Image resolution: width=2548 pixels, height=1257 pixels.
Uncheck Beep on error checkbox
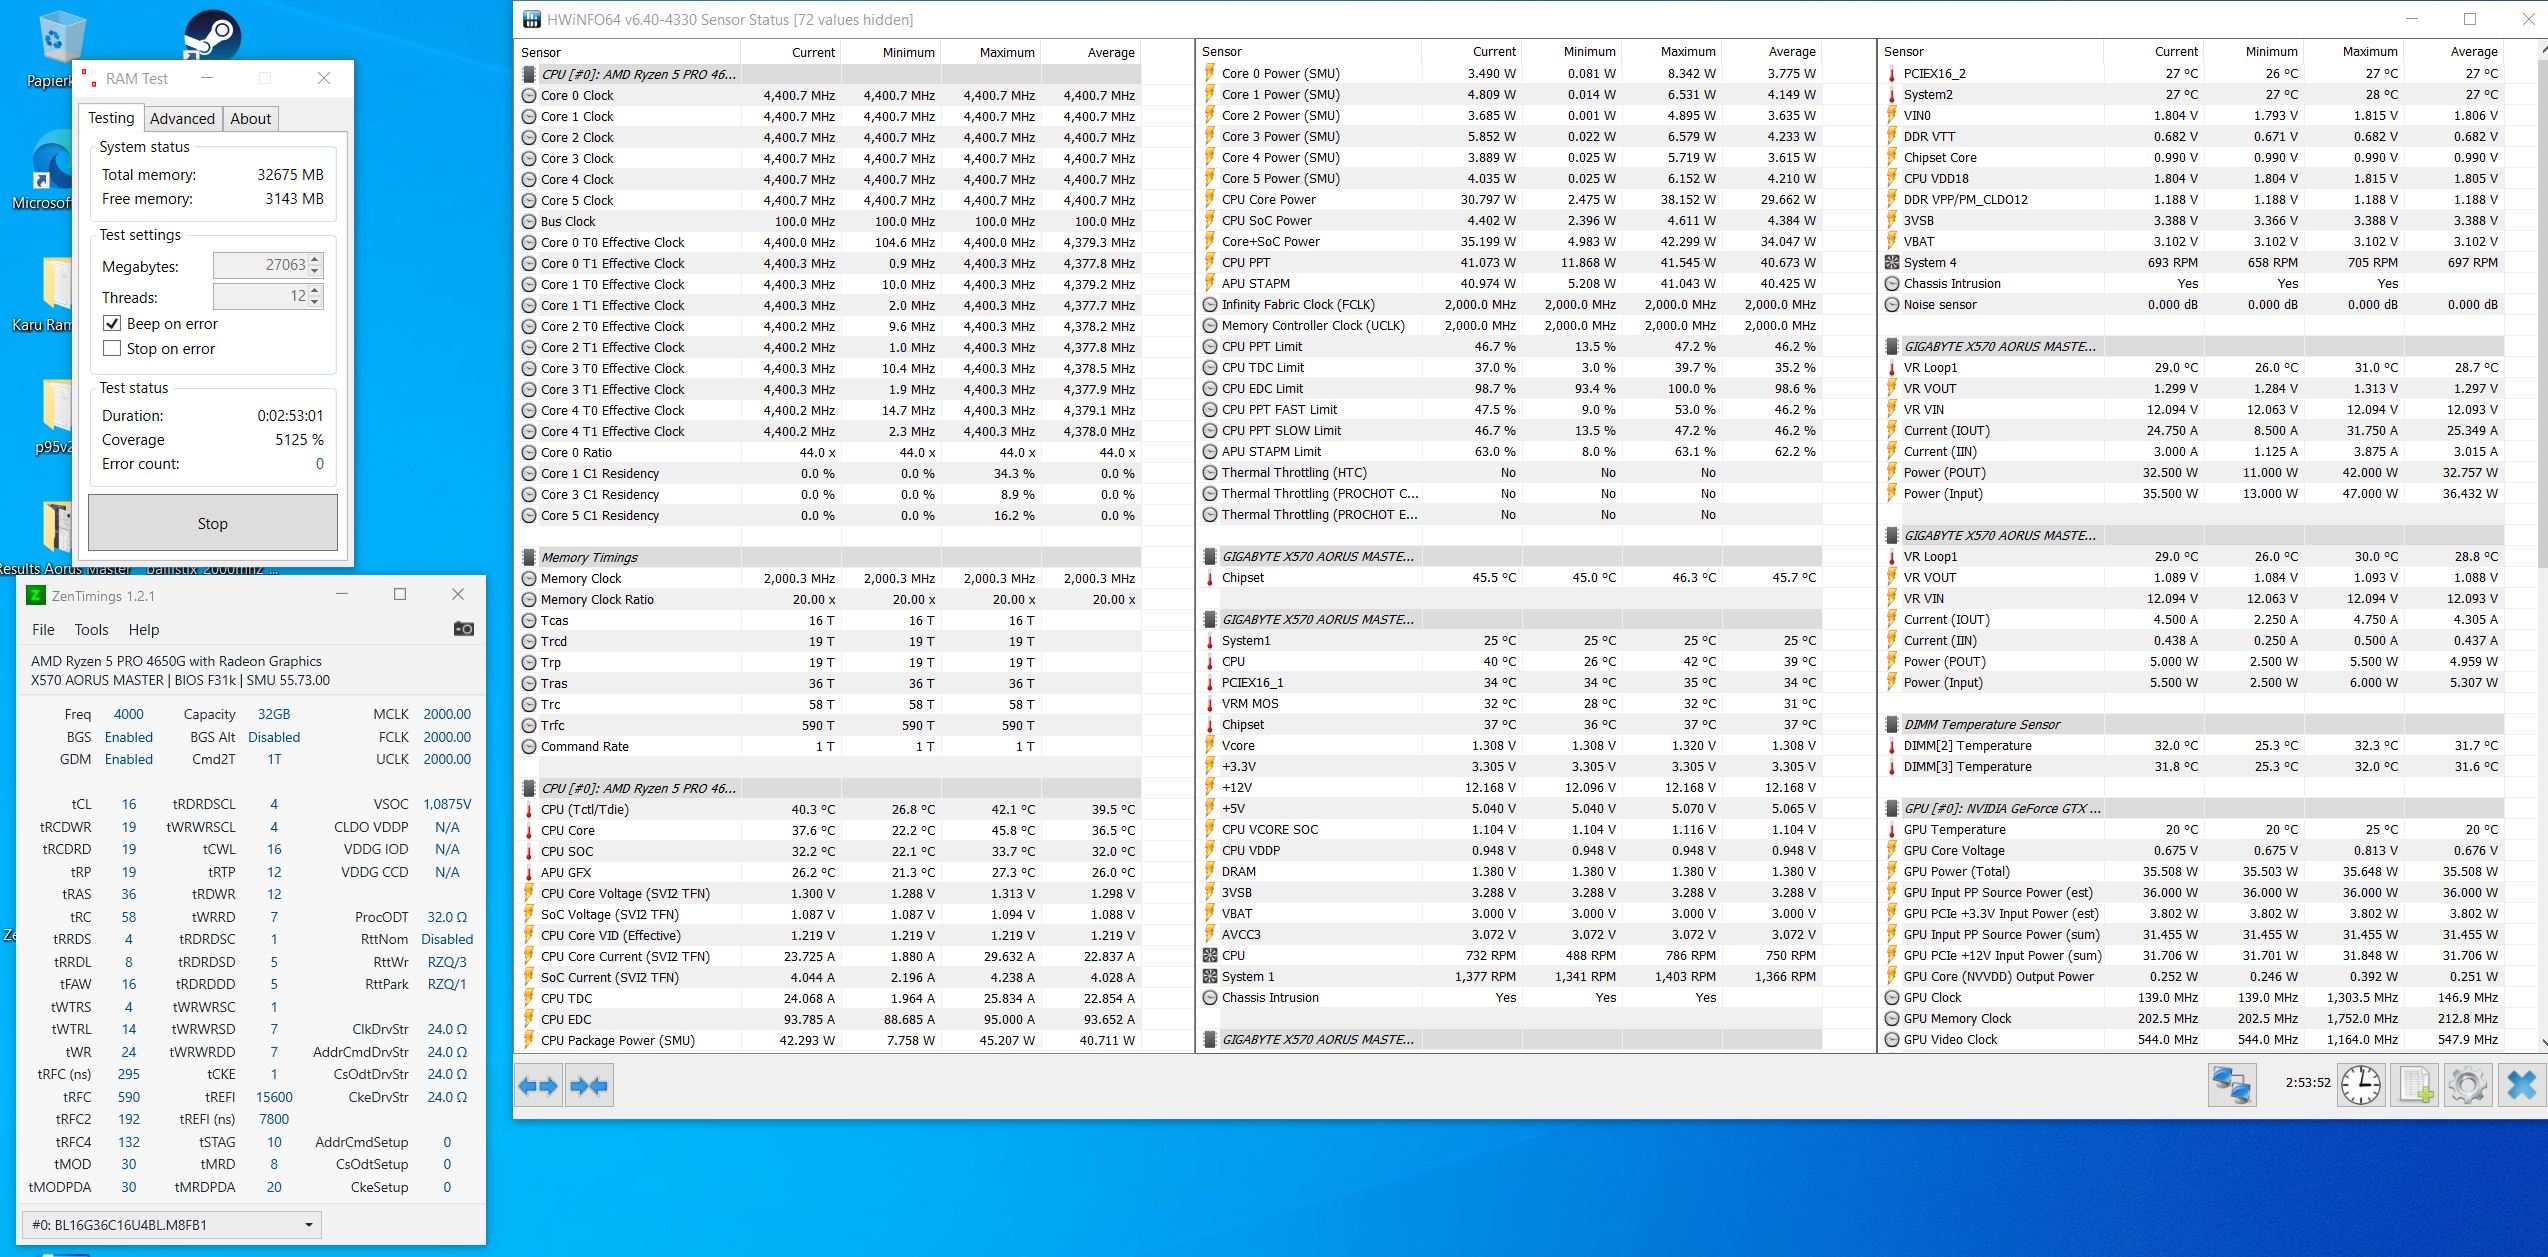113,324
